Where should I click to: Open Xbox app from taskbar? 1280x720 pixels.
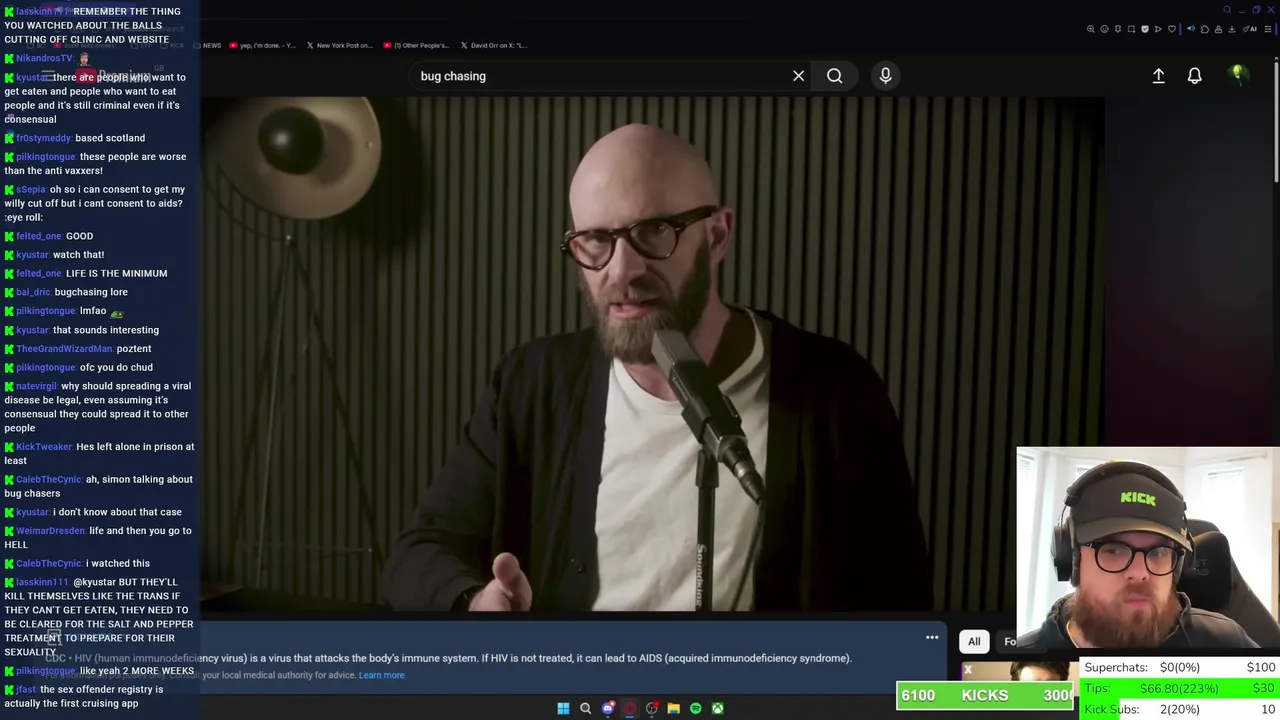[x=717, y=708]
